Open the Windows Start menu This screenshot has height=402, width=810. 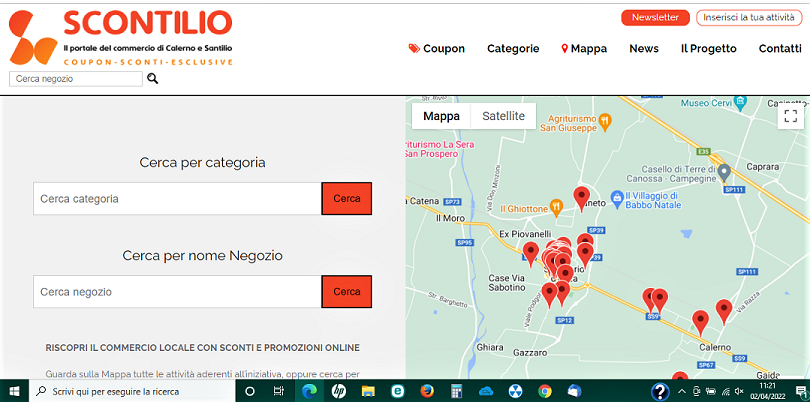pos(14,391)
